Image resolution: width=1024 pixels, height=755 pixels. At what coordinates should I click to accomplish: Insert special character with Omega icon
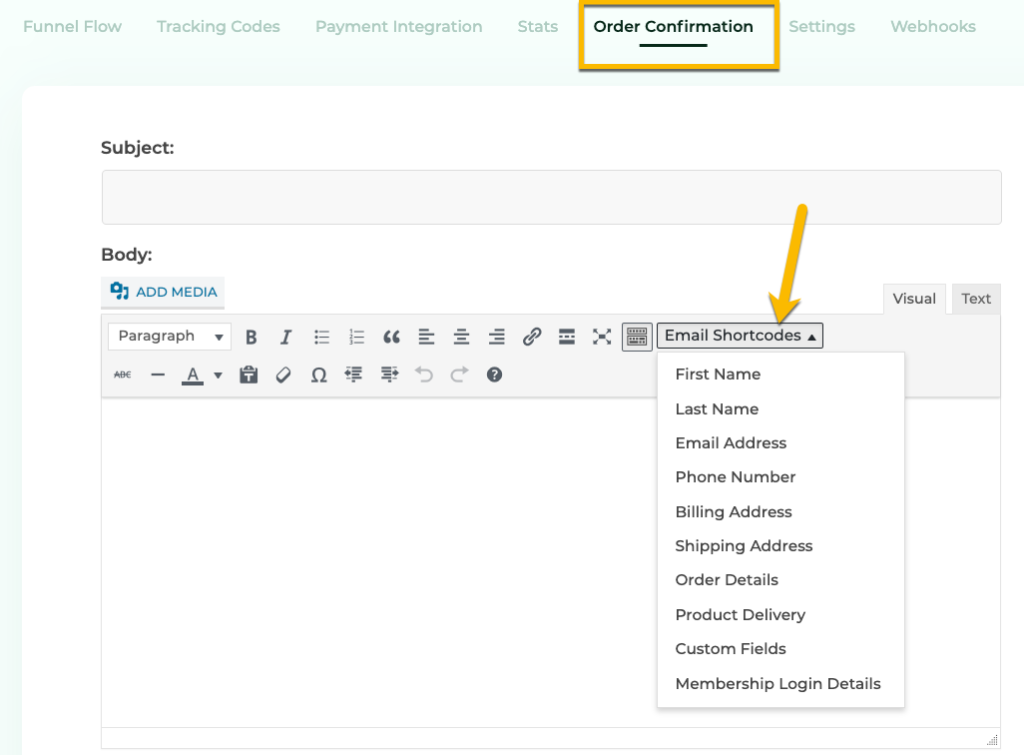(319, 375)
